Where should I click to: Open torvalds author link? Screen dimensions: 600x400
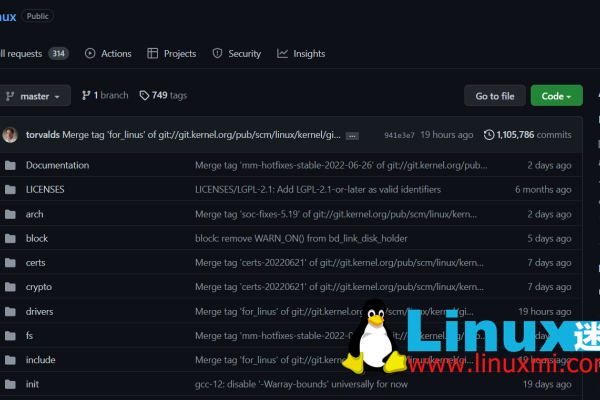point(43,135)
